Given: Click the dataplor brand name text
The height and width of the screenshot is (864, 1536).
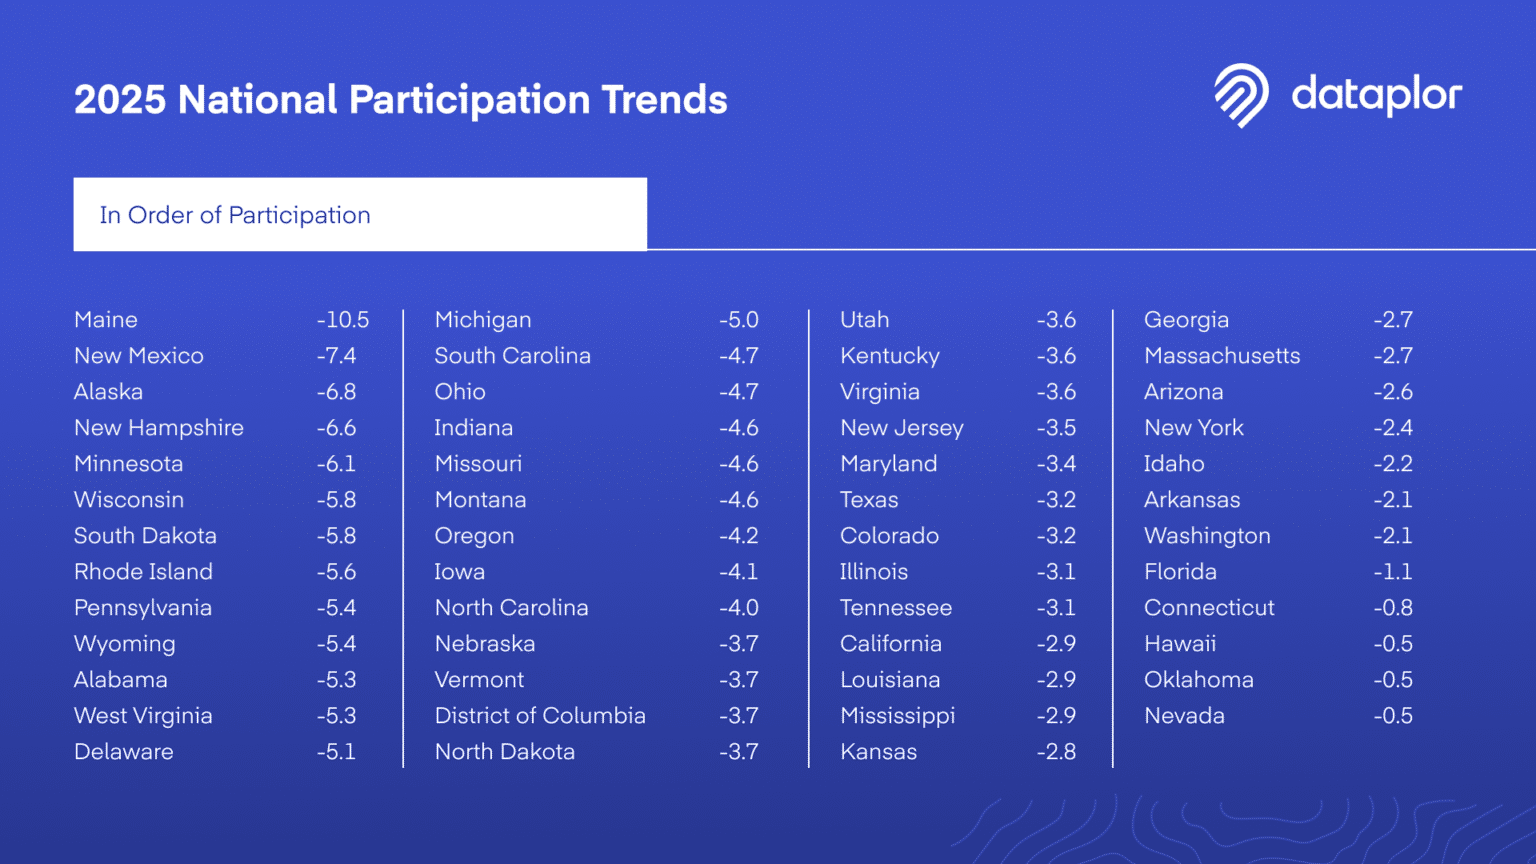Looking at the screenshot, I should tap(1376, 95).
